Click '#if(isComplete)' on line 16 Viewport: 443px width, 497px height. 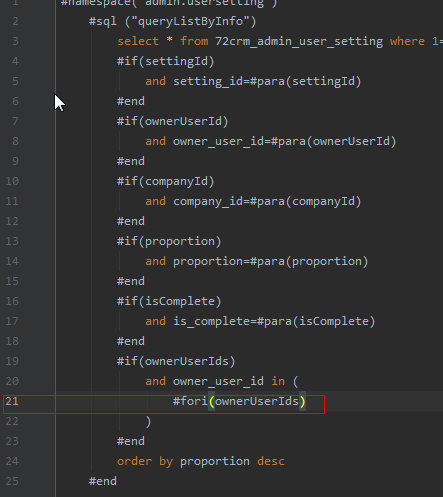pos(169,302)
